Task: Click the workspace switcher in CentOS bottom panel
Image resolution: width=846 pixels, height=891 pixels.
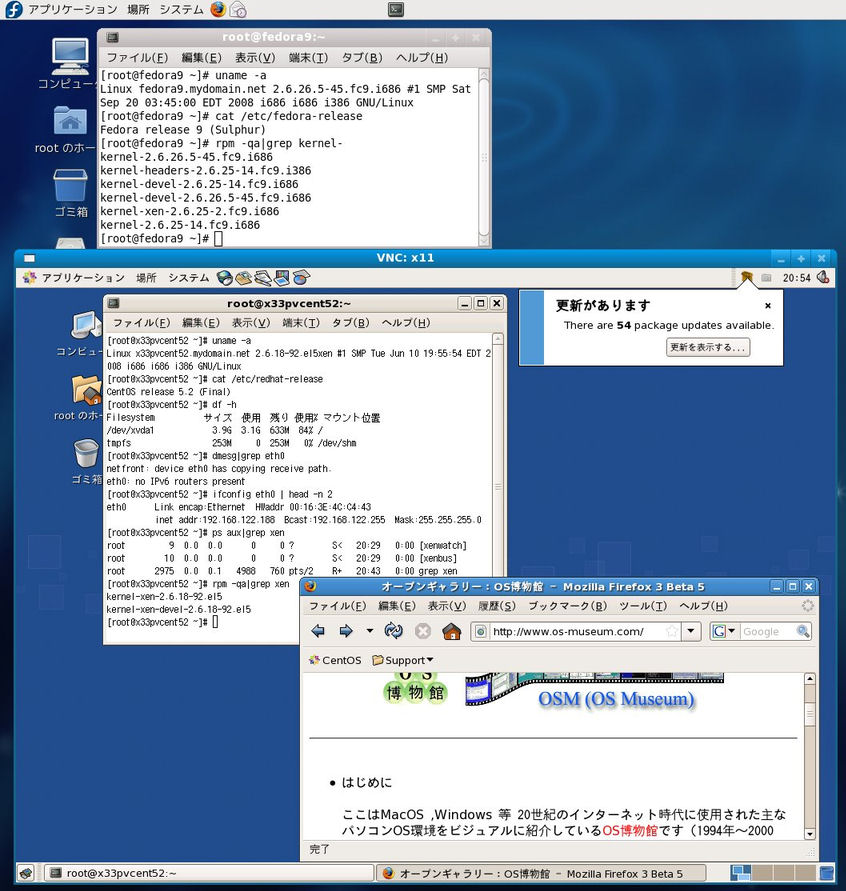Action: point(773,872)
